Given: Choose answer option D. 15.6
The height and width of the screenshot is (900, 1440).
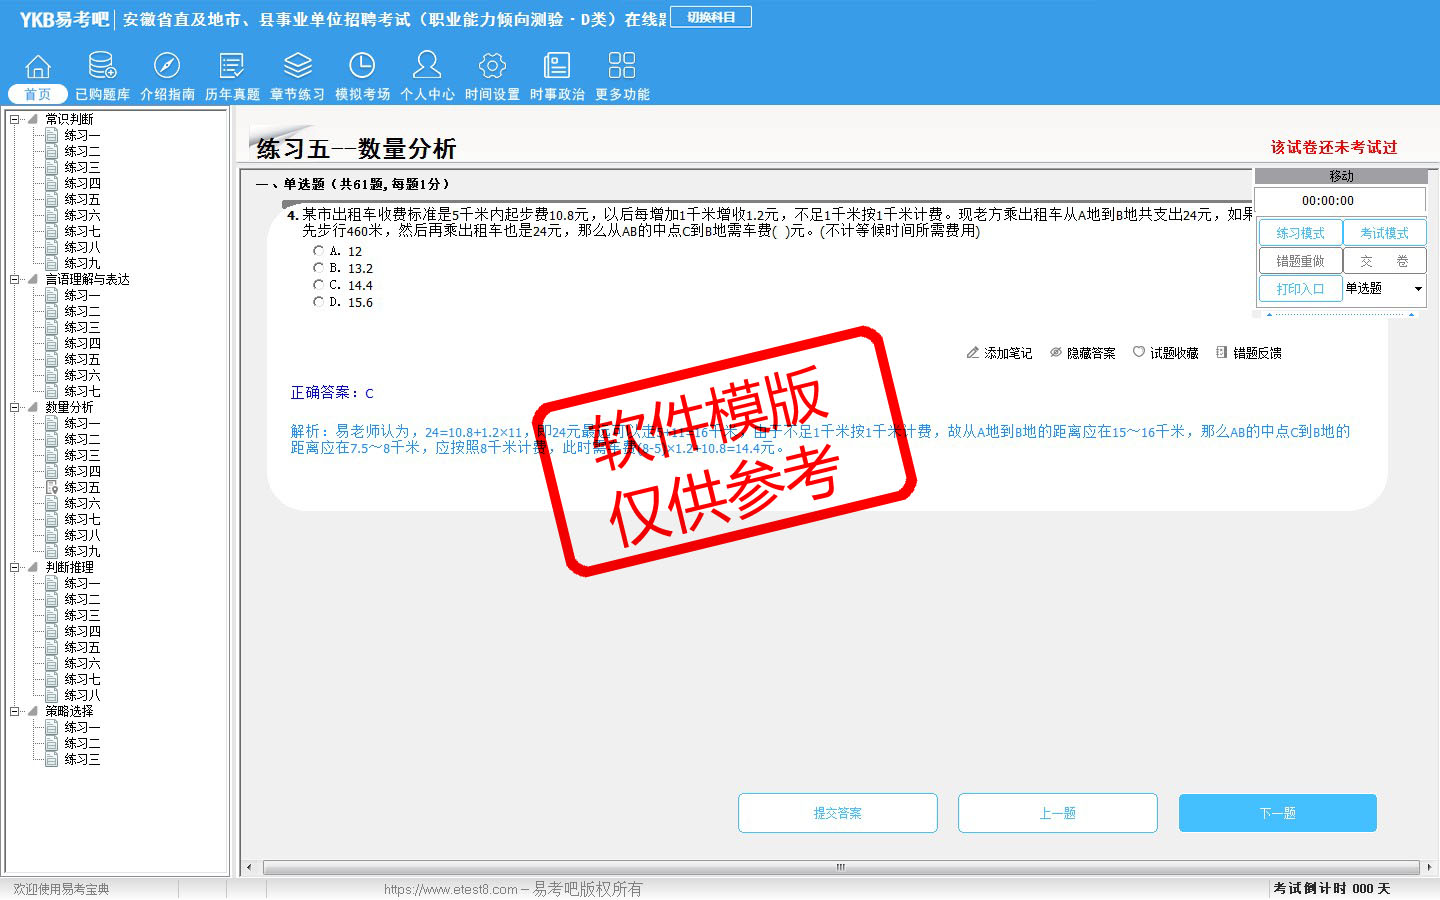Looking at the screenshot, I should tap(318, 302).
